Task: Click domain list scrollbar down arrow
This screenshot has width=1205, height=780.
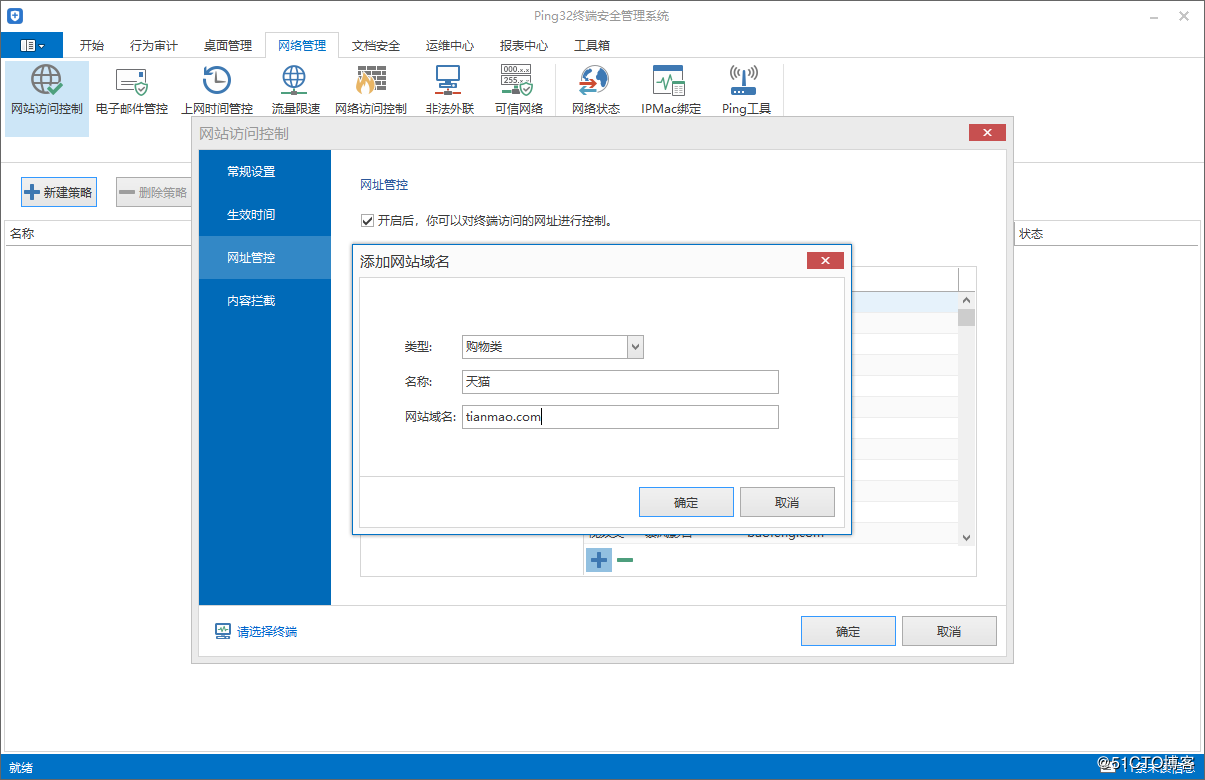Action: click(966, 537)
